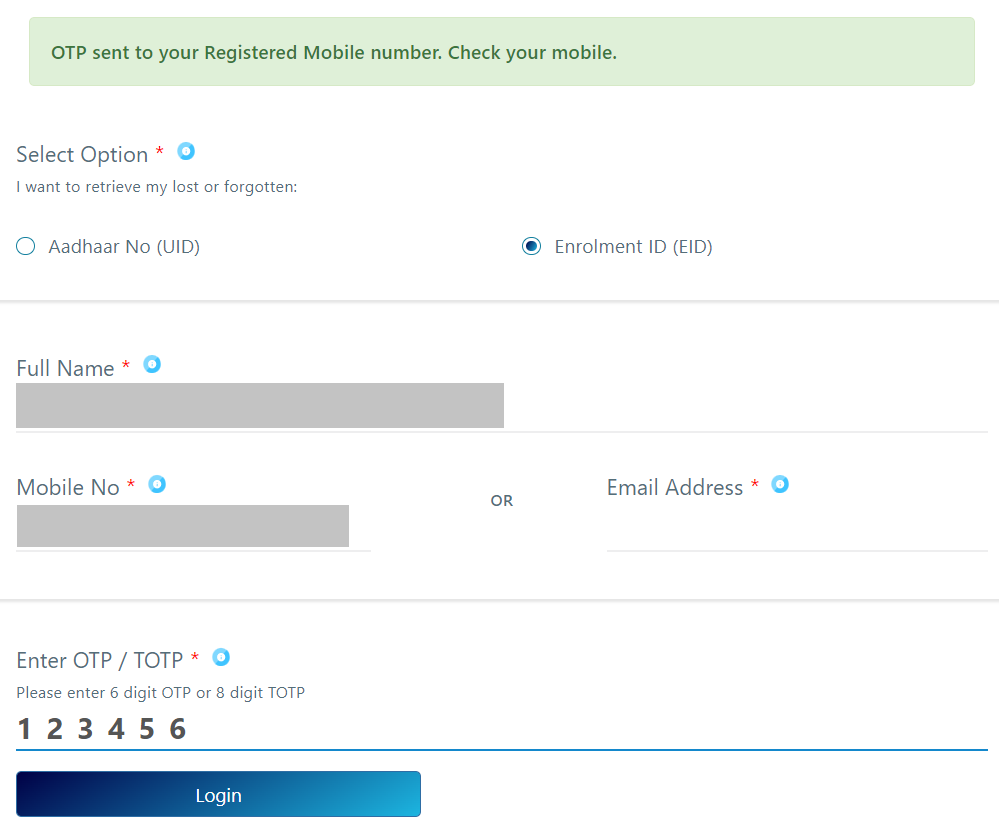Viewport: 999px width, 835px height.
Task: Click the "Email Address" field label
Action: [675, 488]
